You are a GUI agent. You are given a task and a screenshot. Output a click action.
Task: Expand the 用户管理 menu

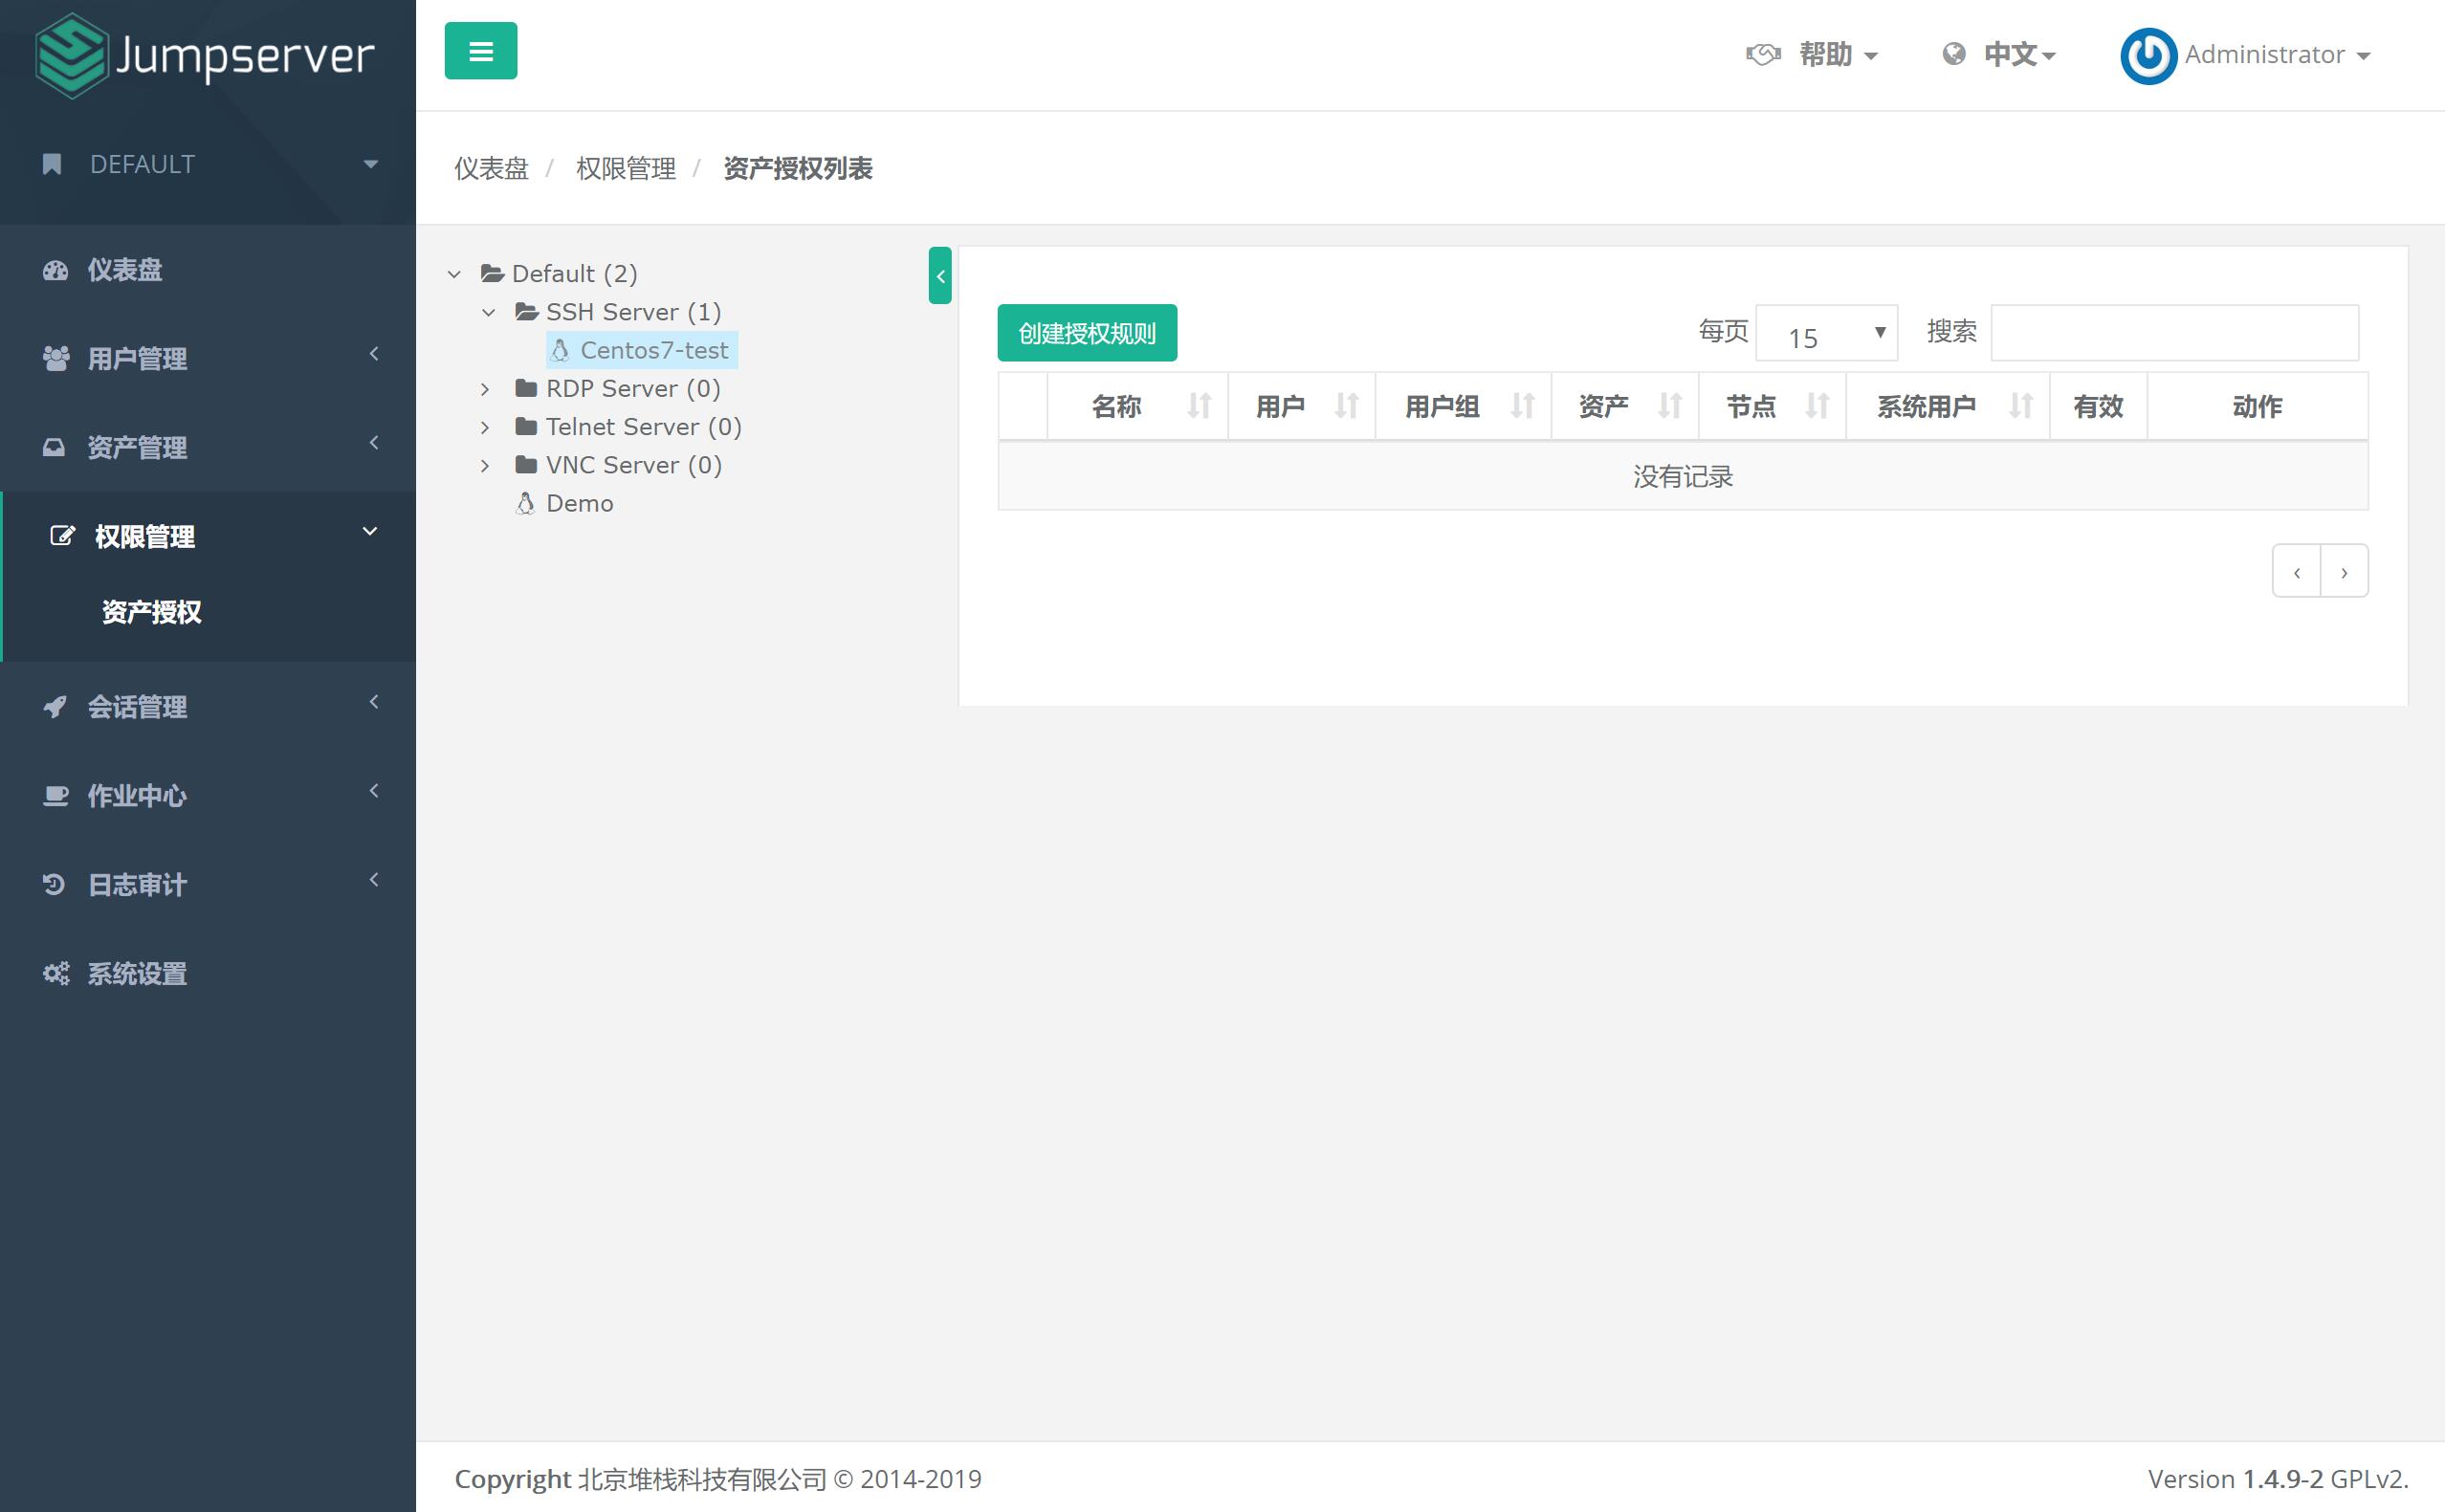coord(208,358)
